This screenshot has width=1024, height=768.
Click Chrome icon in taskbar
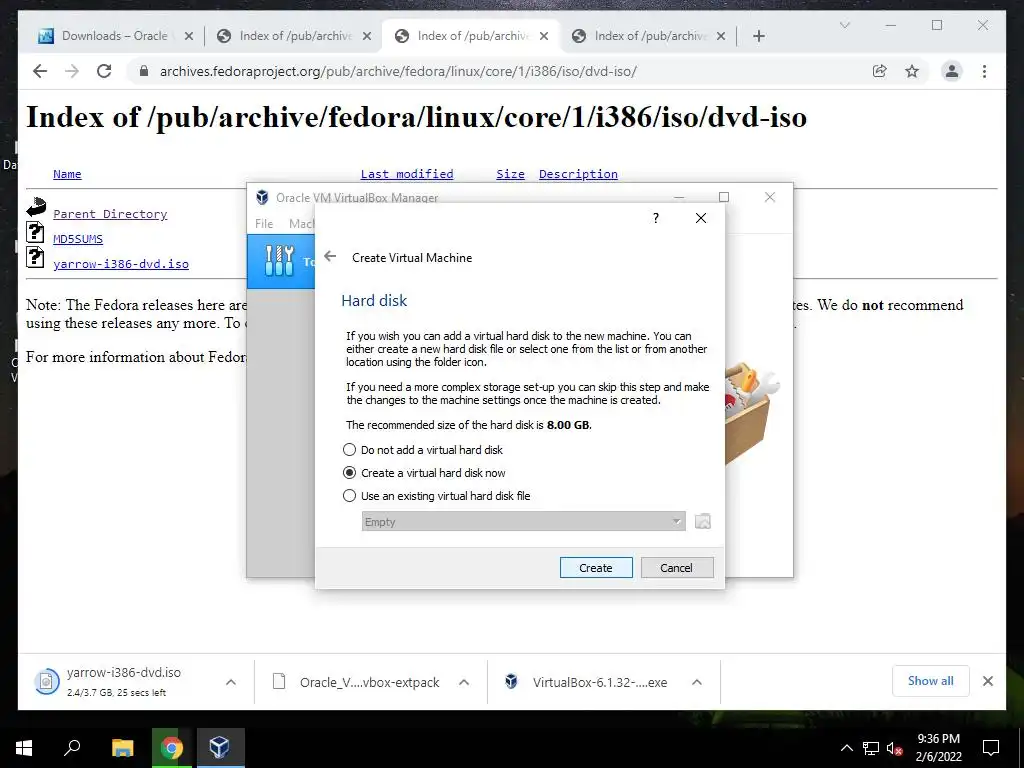pyautogui.click(x=172, y=748)
